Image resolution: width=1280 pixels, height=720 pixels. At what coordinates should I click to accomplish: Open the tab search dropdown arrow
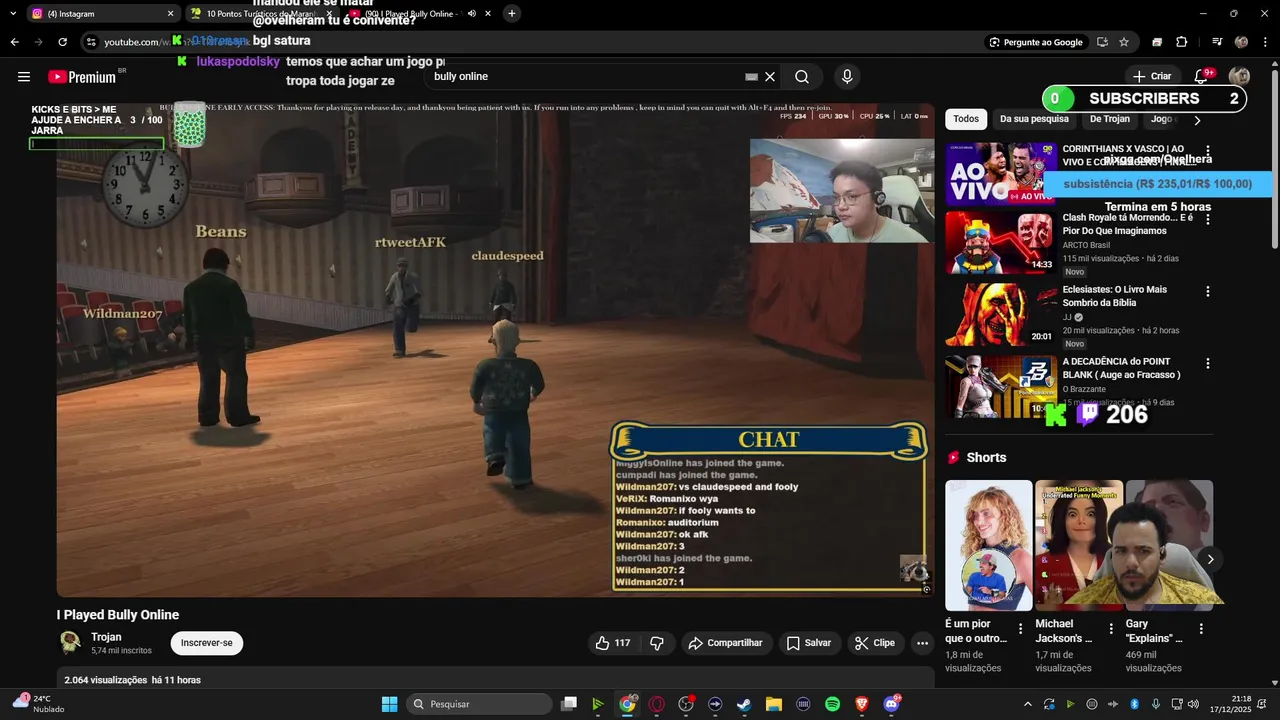[12, 13]
